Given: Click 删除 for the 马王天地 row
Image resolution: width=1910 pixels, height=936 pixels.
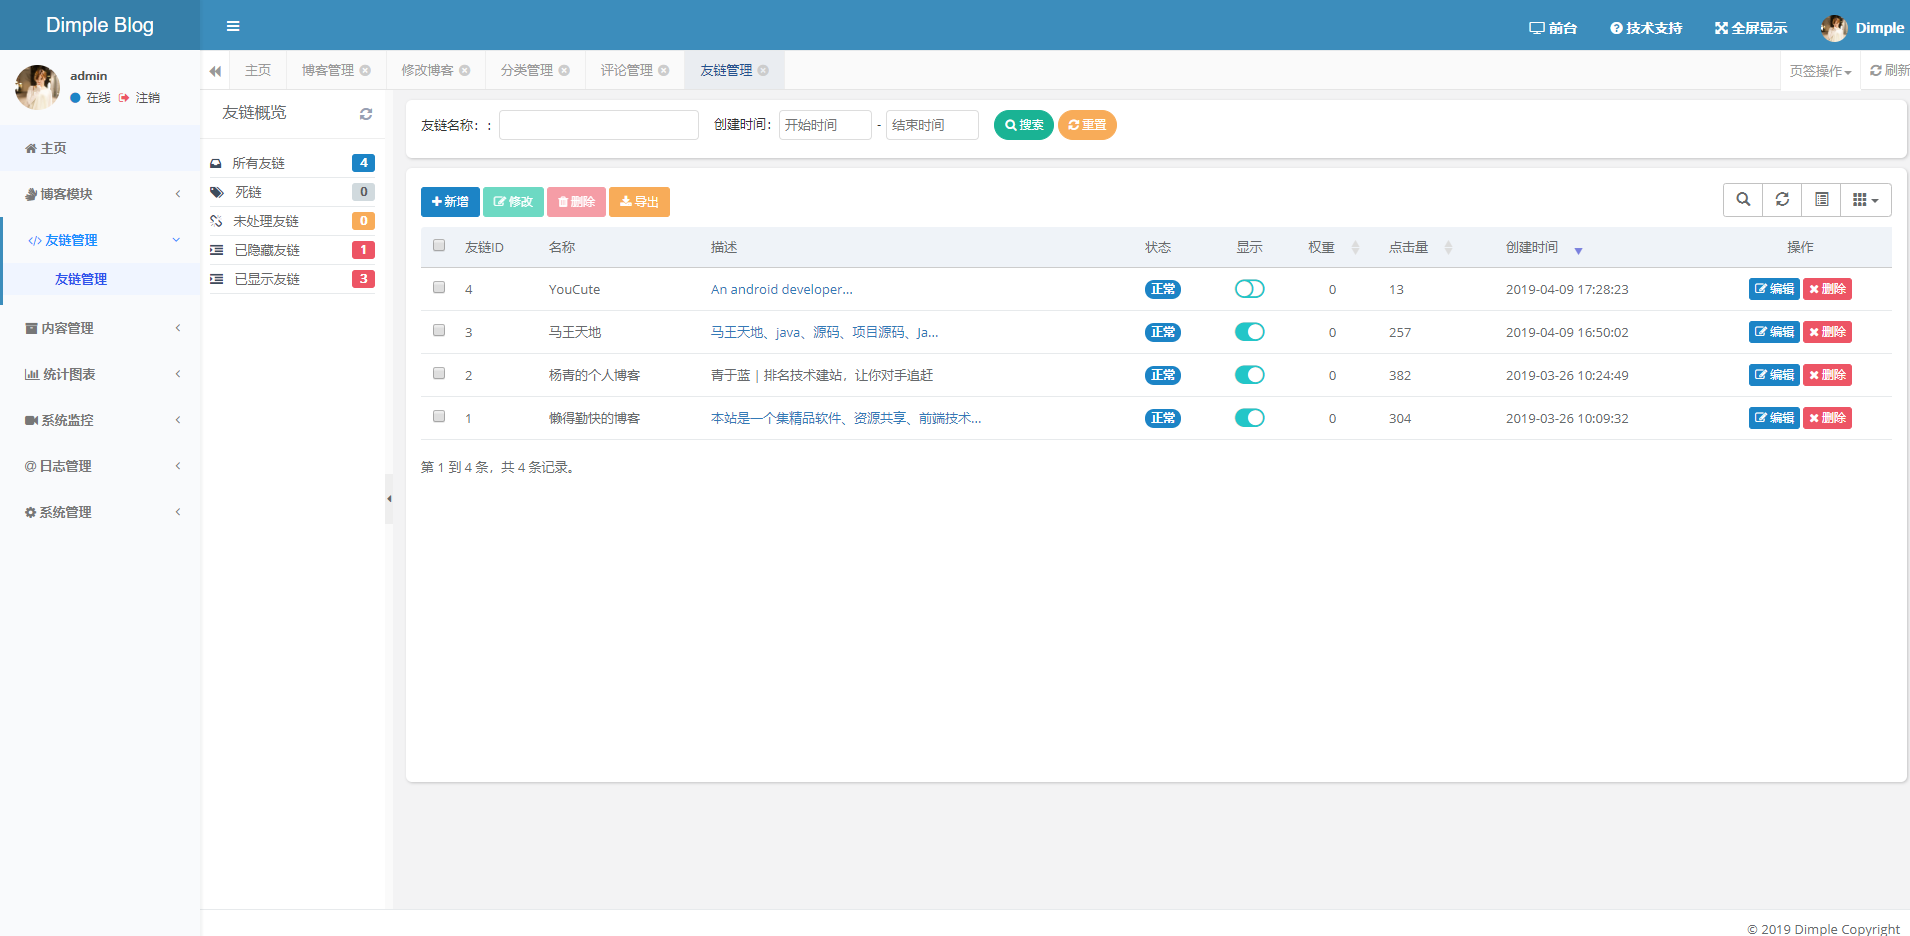Looking at the screenshot, I should 1827,332.
